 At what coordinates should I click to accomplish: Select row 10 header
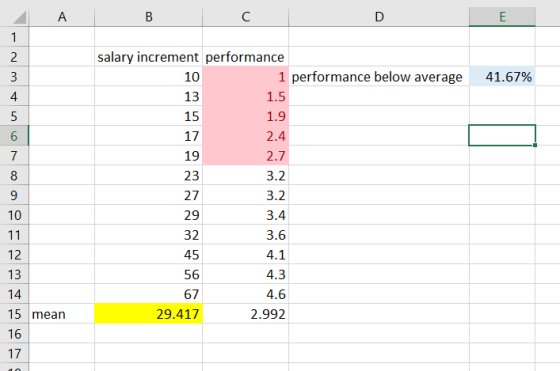[x=14, y=215]
